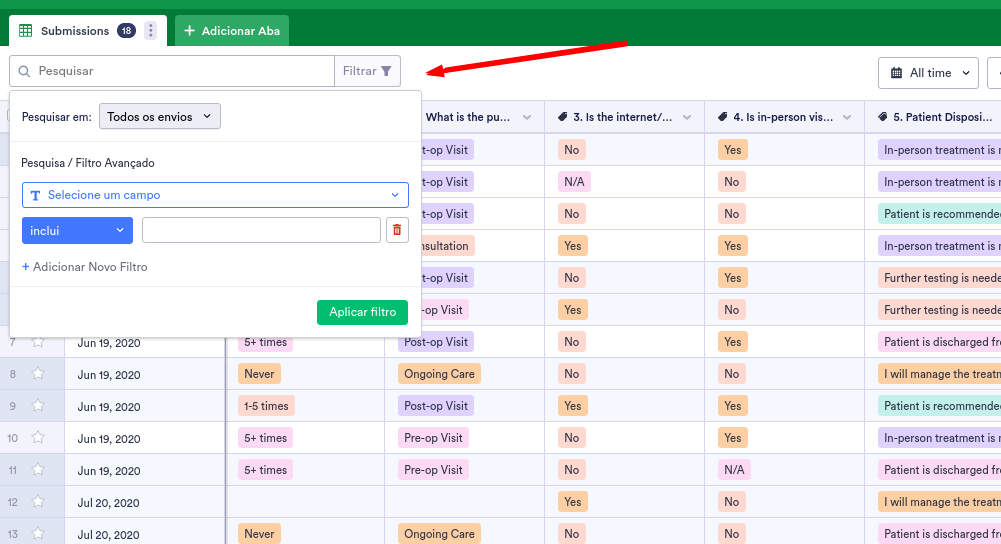
Task: Open the Submissions tab three-dot menu
Action: (151, 31)
